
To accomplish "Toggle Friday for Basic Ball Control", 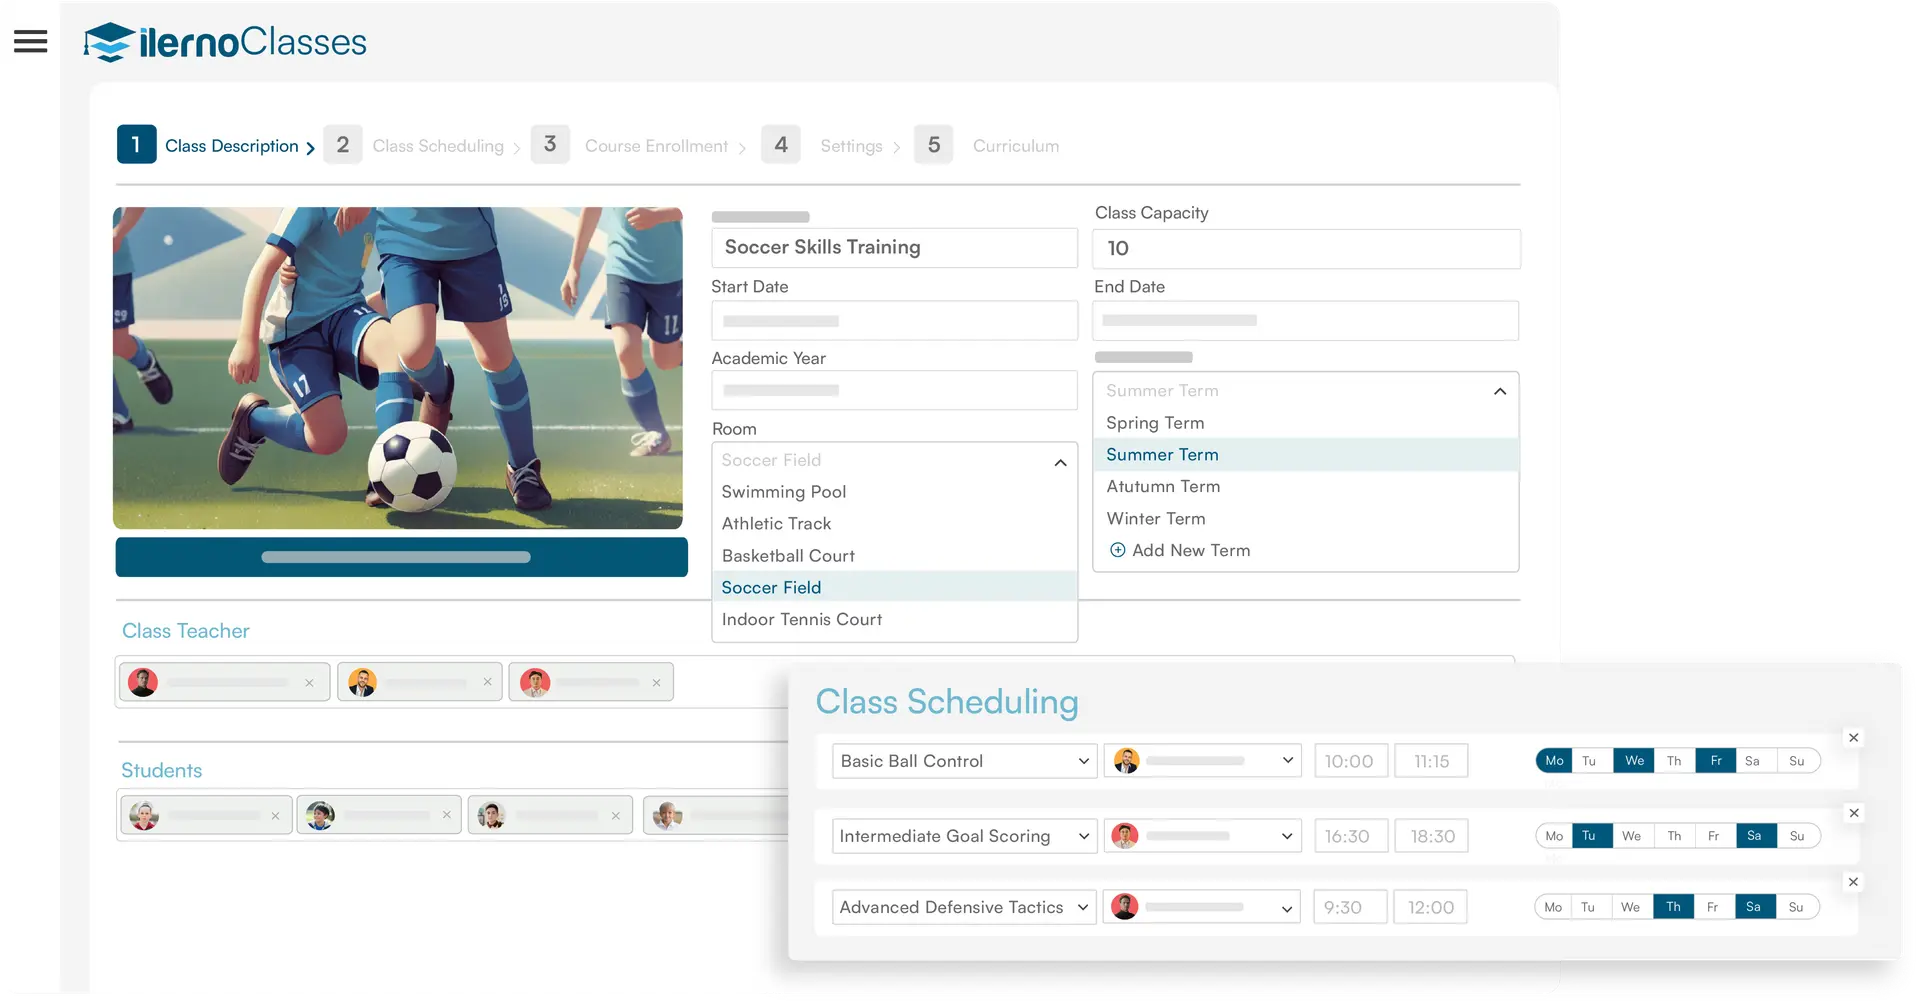I will point(1716,761).
